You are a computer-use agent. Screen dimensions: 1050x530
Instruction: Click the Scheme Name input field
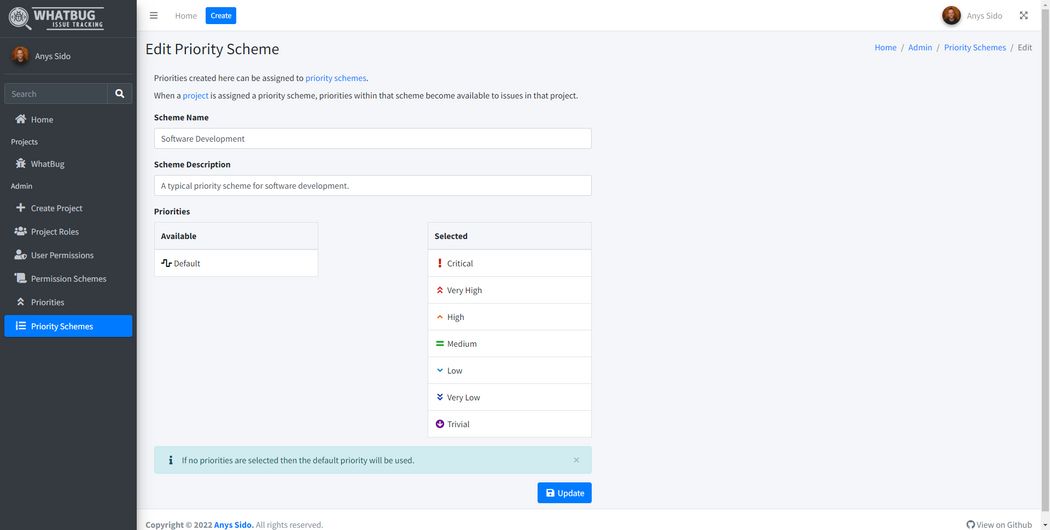[372, 139]
